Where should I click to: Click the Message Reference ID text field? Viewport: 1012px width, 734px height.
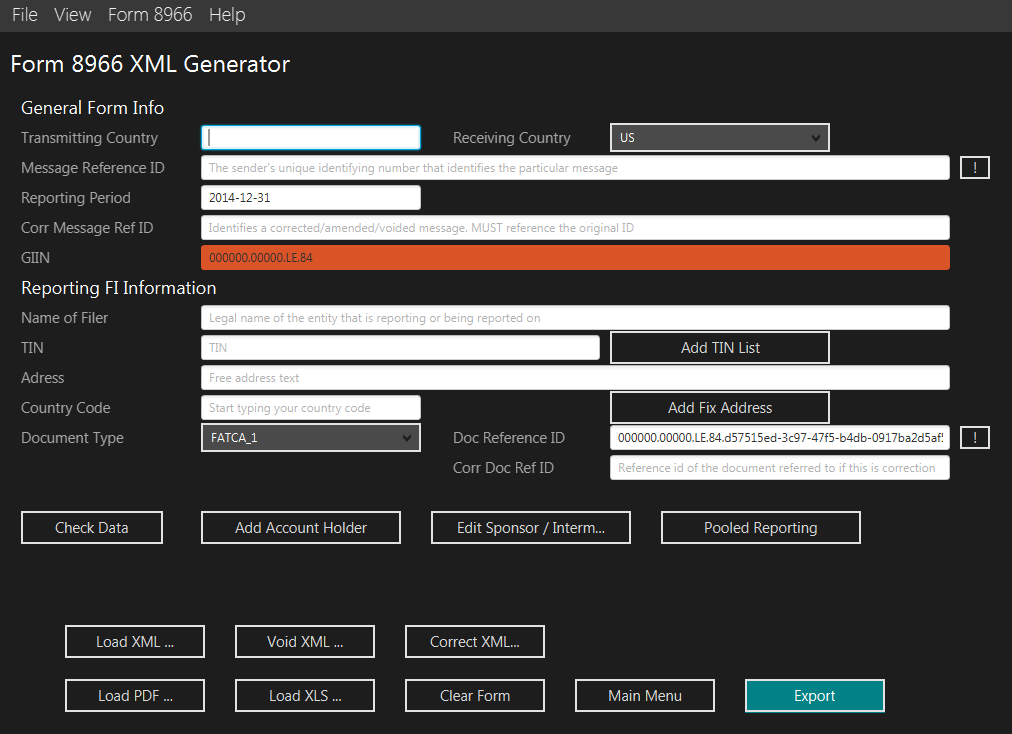[575, 168]
